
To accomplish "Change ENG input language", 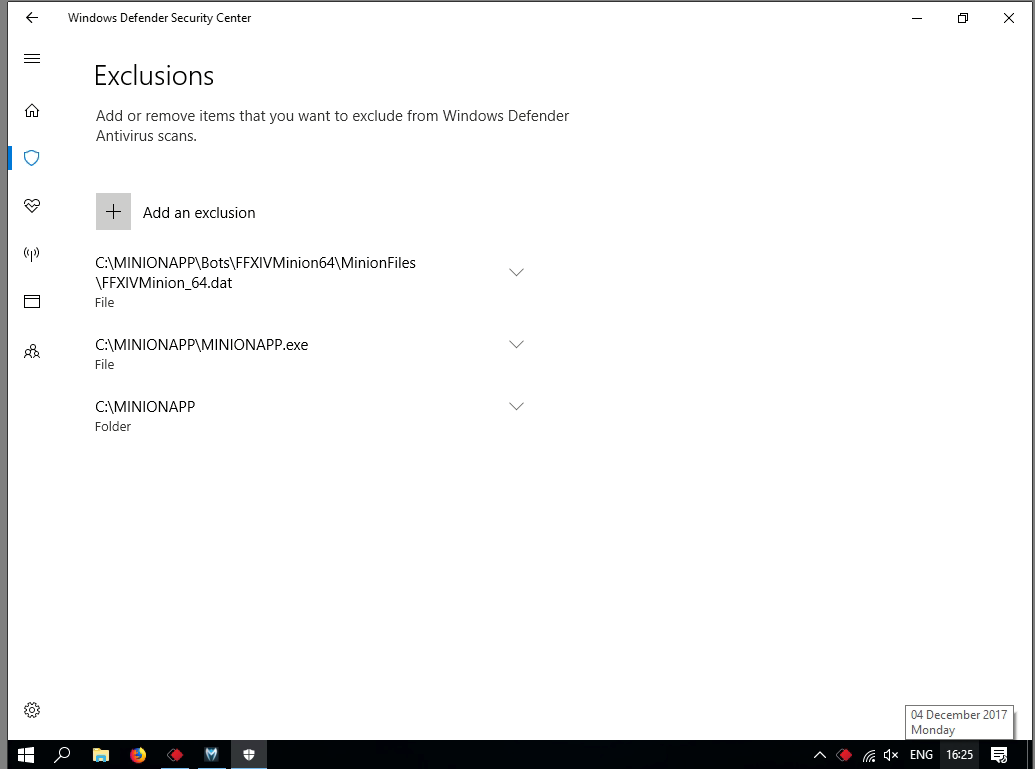I will (x=921, y=755).
